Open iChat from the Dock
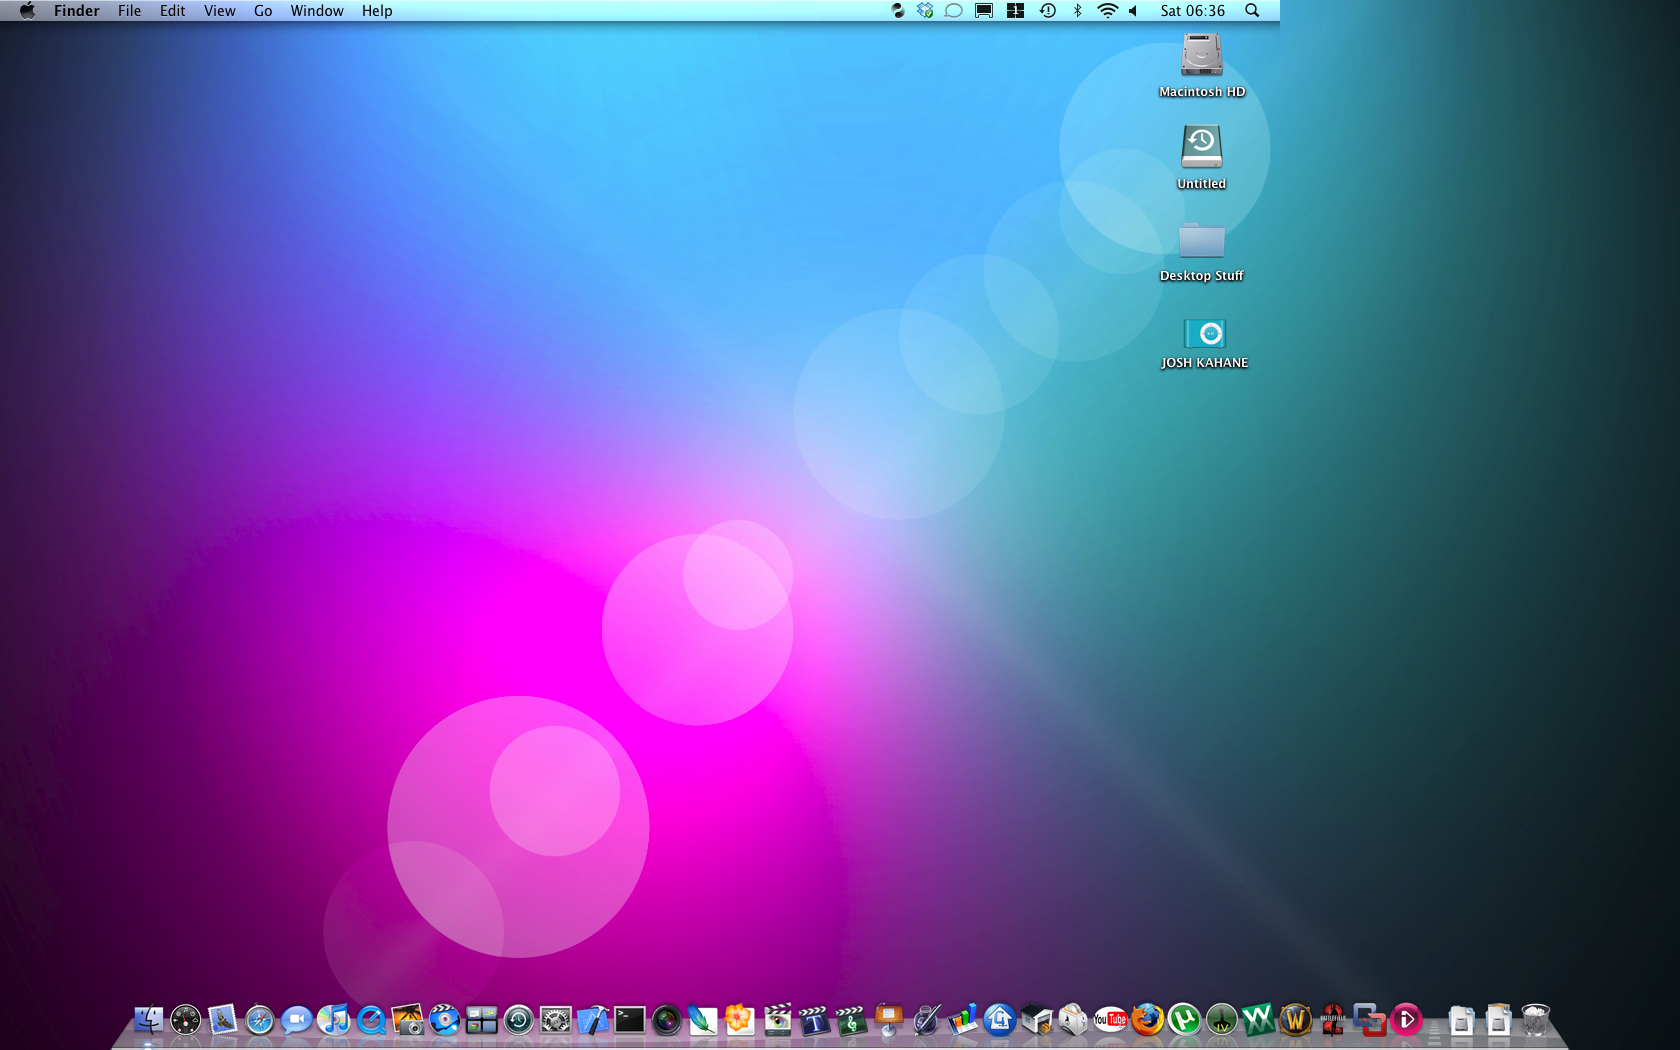 click(296, 1020)
